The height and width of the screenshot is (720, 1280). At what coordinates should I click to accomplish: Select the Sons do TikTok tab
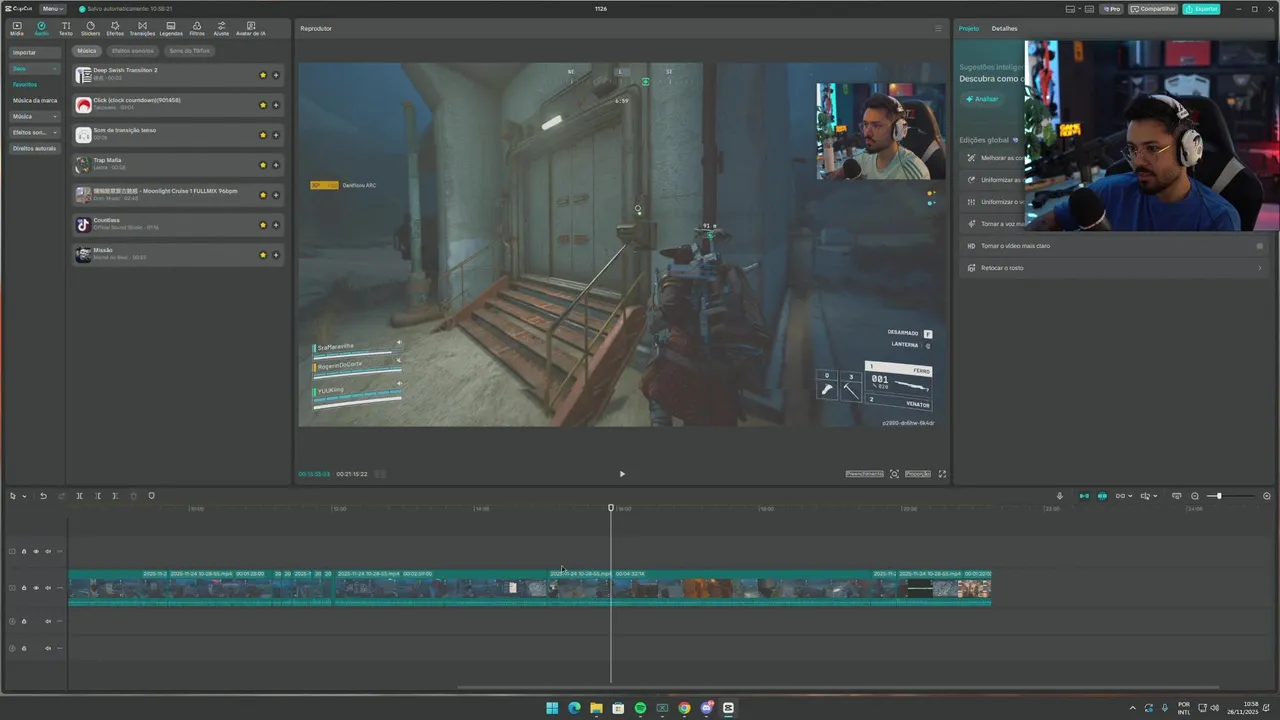click(x=189, y=50)
